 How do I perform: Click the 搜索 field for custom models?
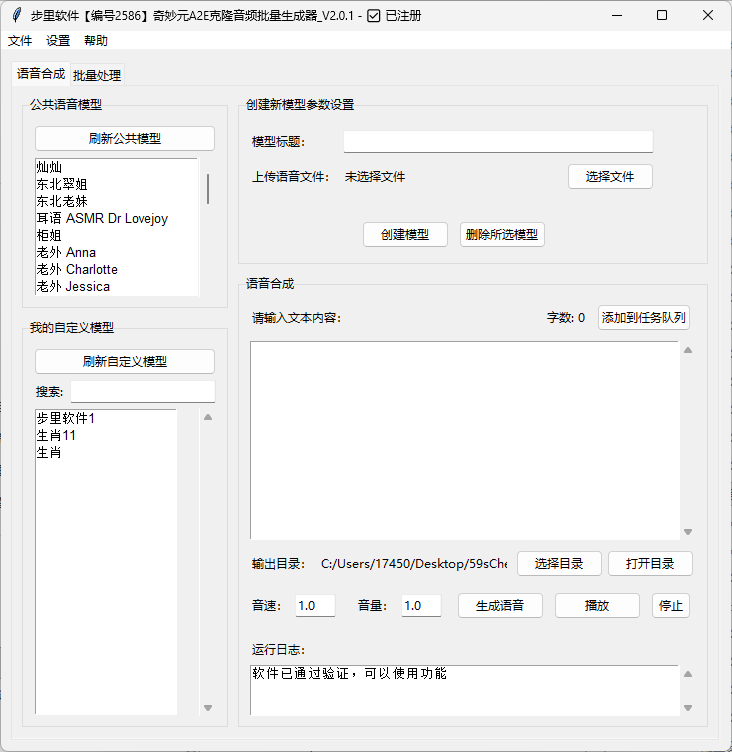pyautogui.click(x=142, y=391)
